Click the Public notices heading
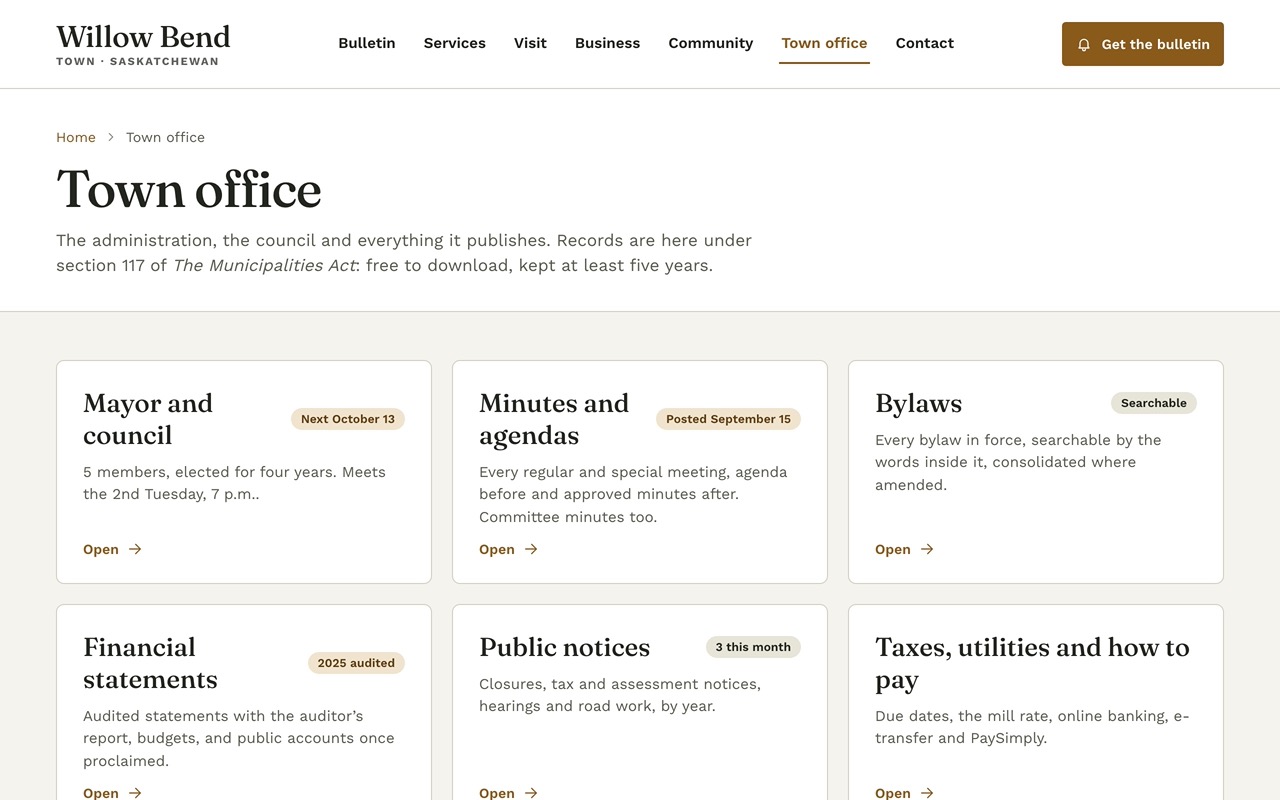The image size is (1280, 800). pyautogui.click(x=565, y=647)
